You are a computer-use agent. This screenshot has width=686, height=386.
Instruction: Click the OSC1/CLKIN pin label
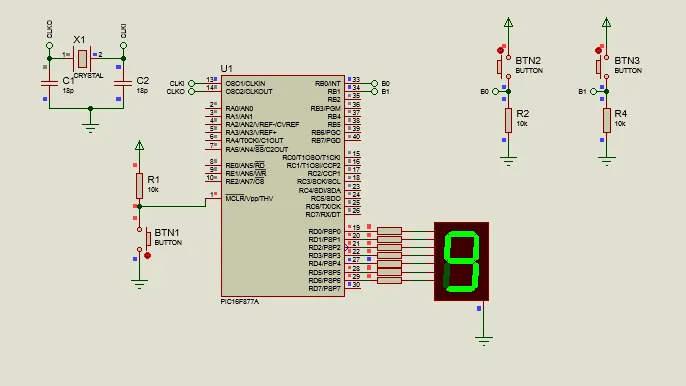pyautogui.click(x=245, y=83)
